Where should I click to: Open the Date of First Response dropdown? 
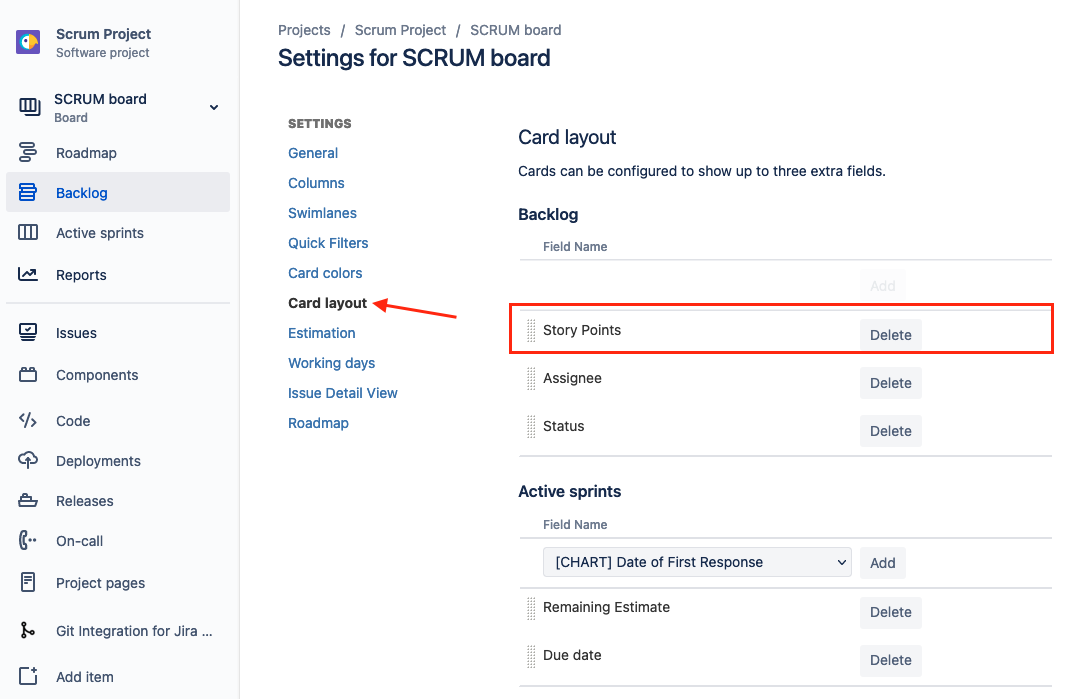click(697, 562)
